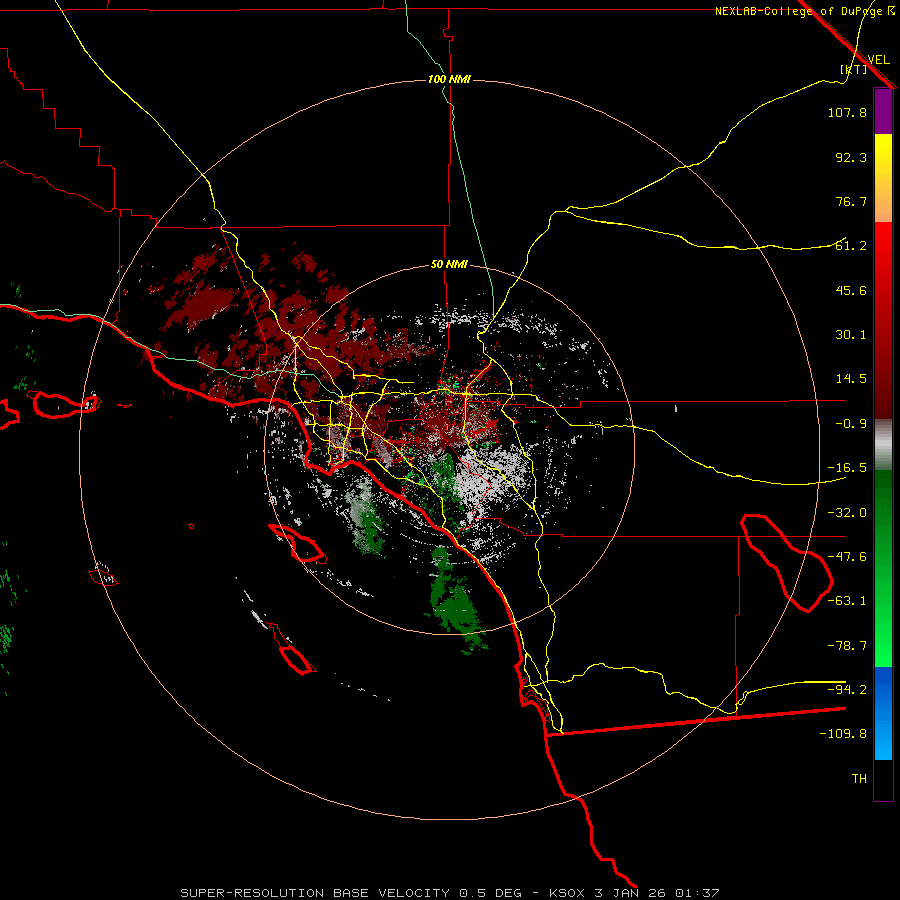The width and height of the screenshot is (900, 900).
Task: Click the -0.9 velocity value
Action: point(851,424)
